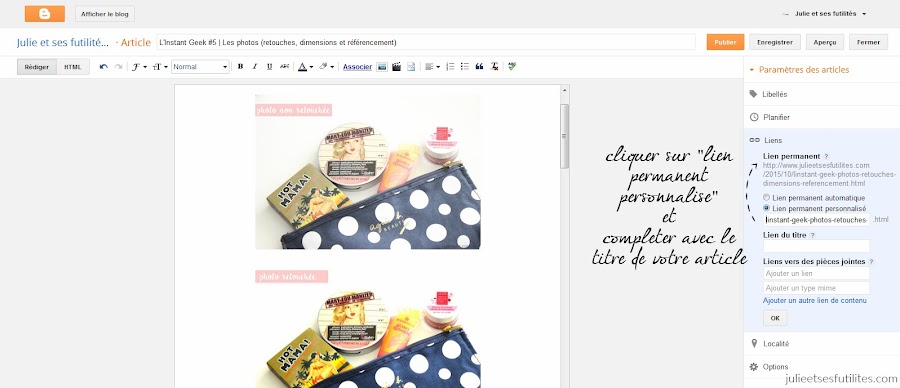
Task: Open help for Liens vers des pièces jointes
Action: [871, 262]
